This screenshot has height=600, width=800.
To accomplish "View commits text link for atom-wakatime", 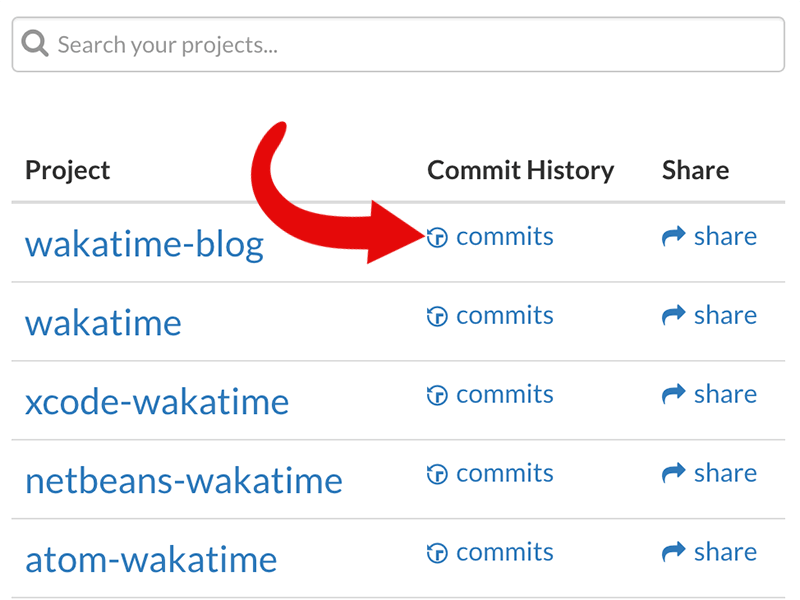I will tap(505, 553).
